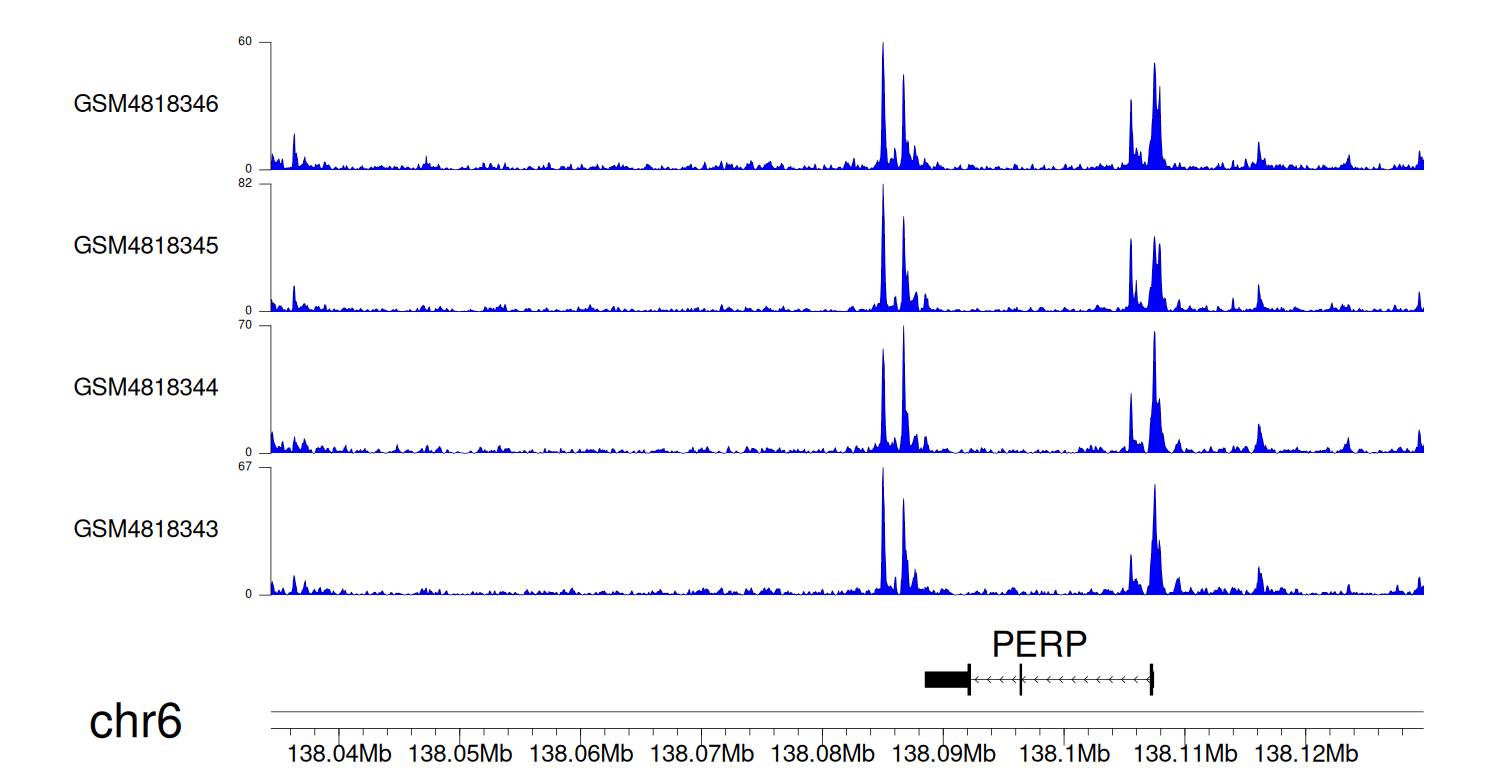Select the y-axis maximum value 70
The width and height of the screenshot is (1500, 780).
(245, 326)
